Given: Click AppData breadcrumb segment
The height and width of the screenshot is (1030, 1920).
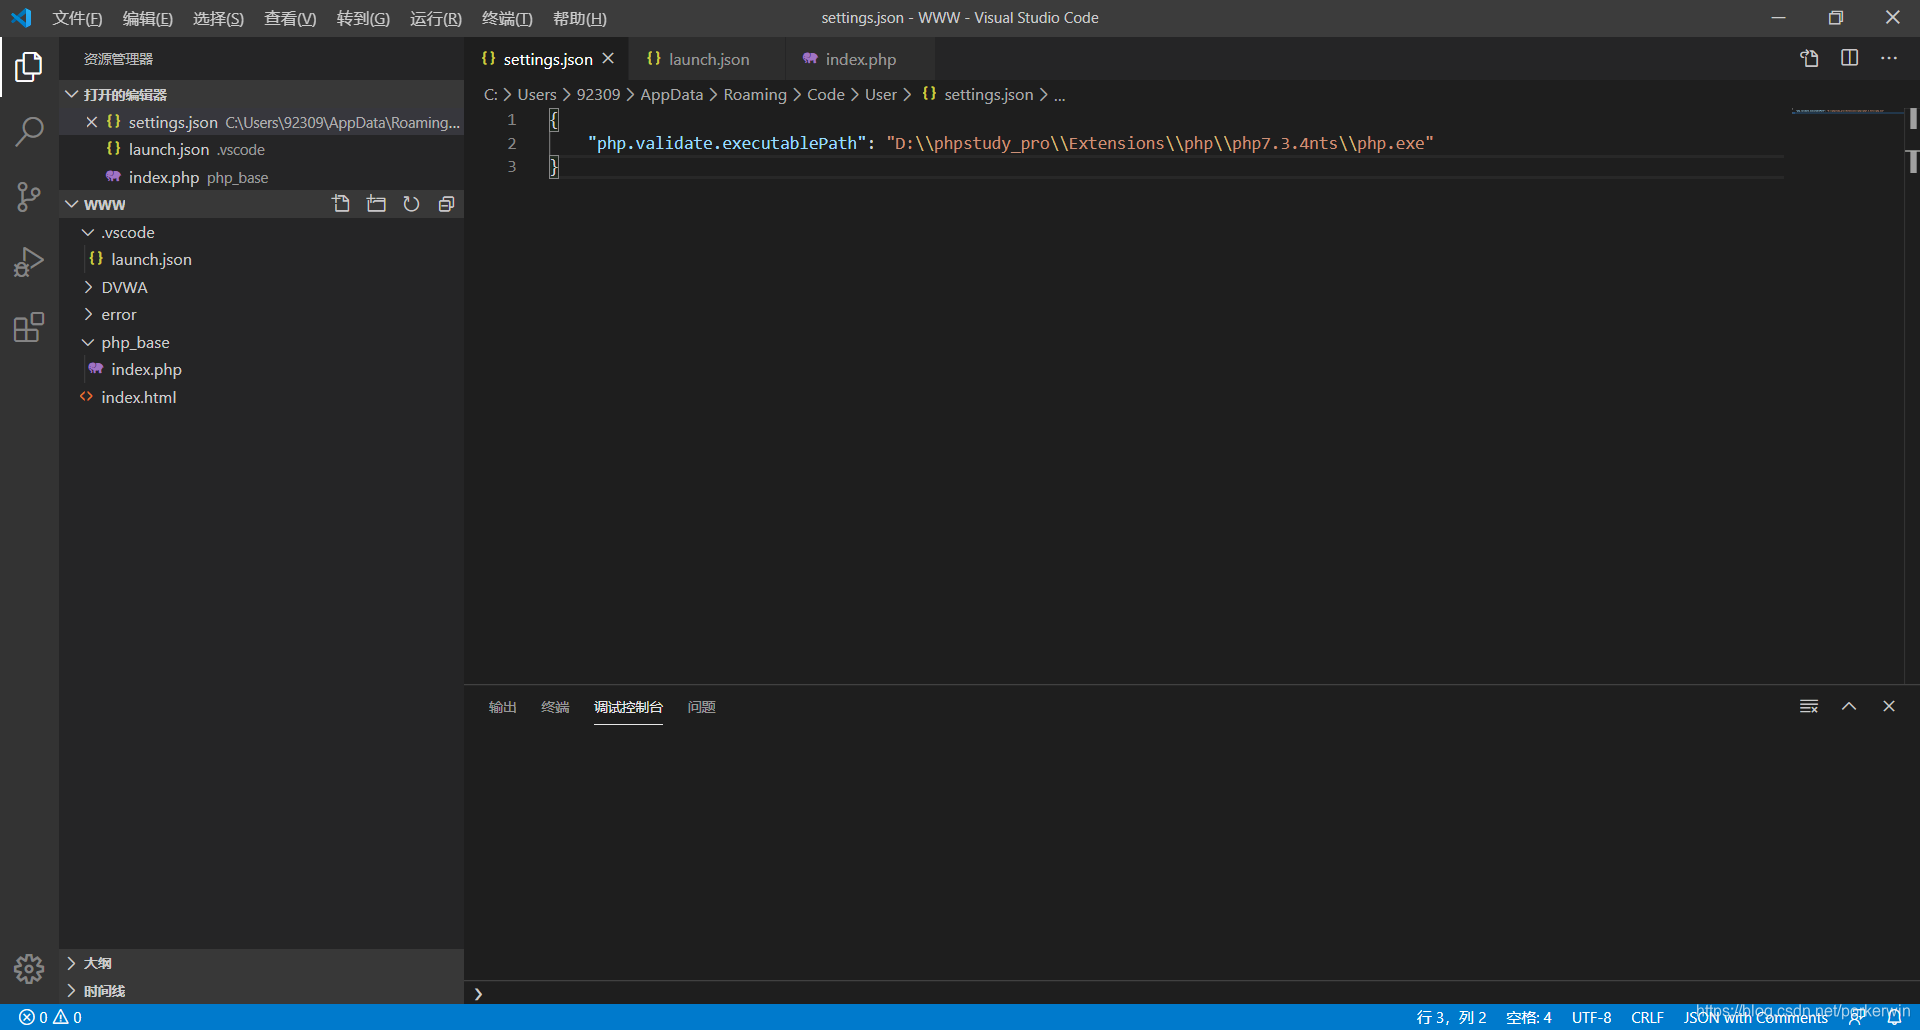Looking at the screenshot, I should [x=671, y=94].
